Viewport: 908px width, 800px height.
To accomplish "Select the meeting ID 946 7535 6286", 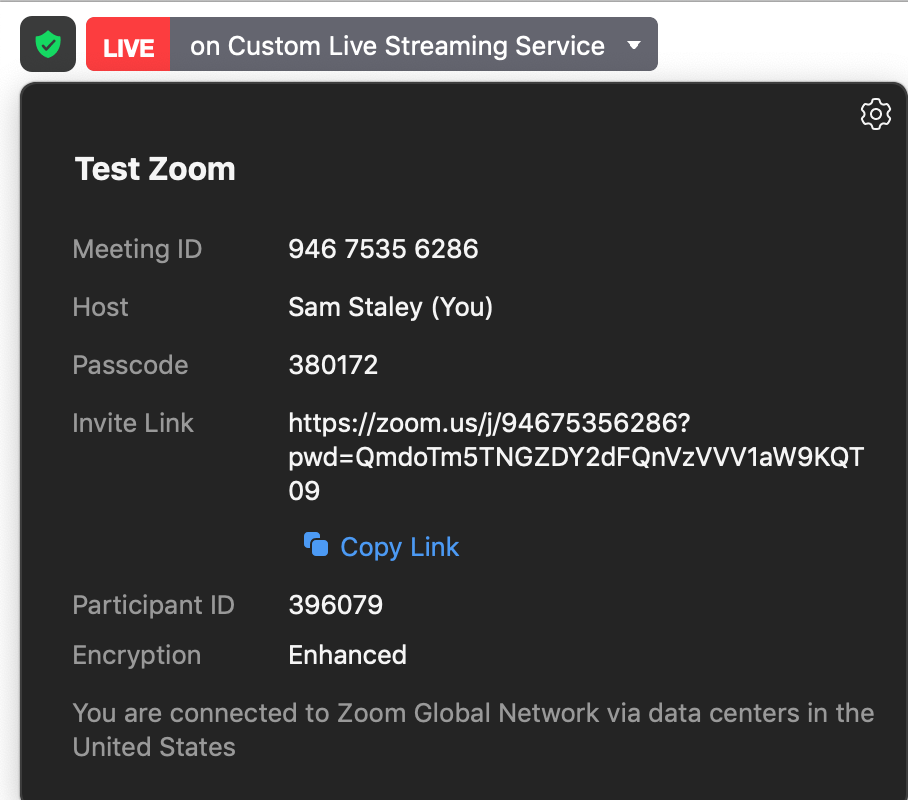I will point(383,249).
